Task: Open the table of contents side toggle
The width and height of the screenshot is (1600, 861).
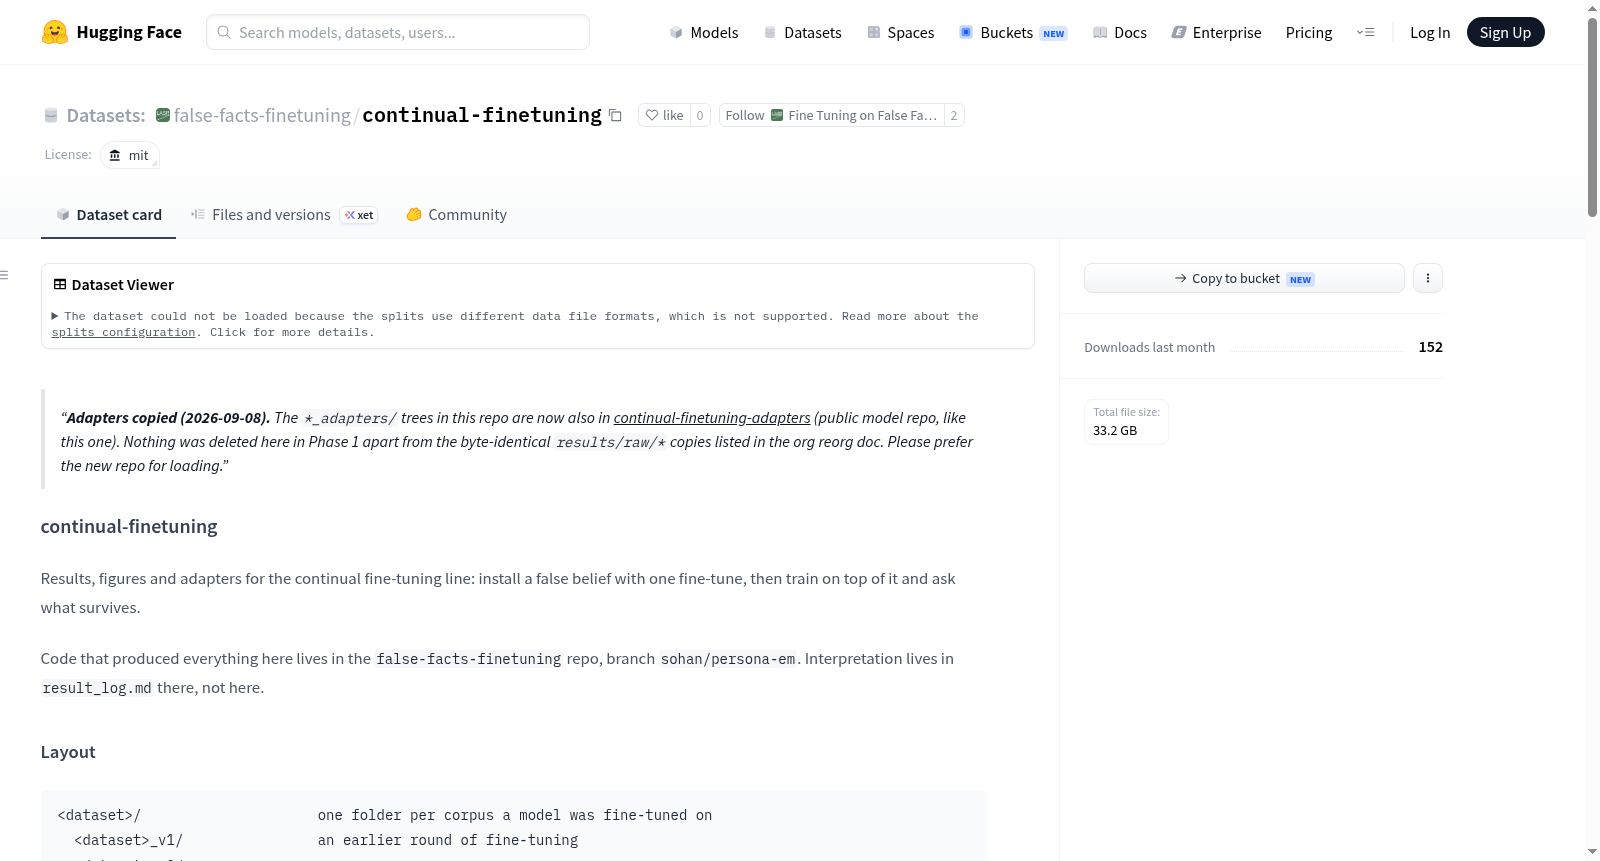Action: [x=5, y=274]
